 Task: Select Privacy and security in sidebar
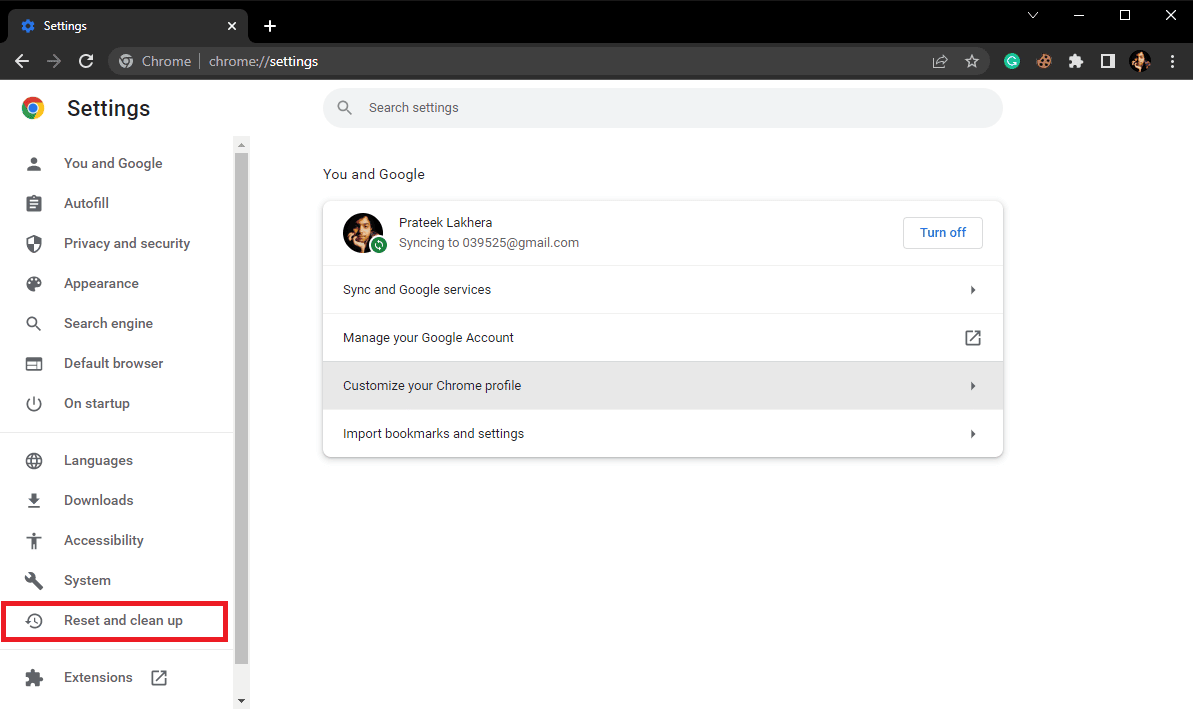coord(126,243)
